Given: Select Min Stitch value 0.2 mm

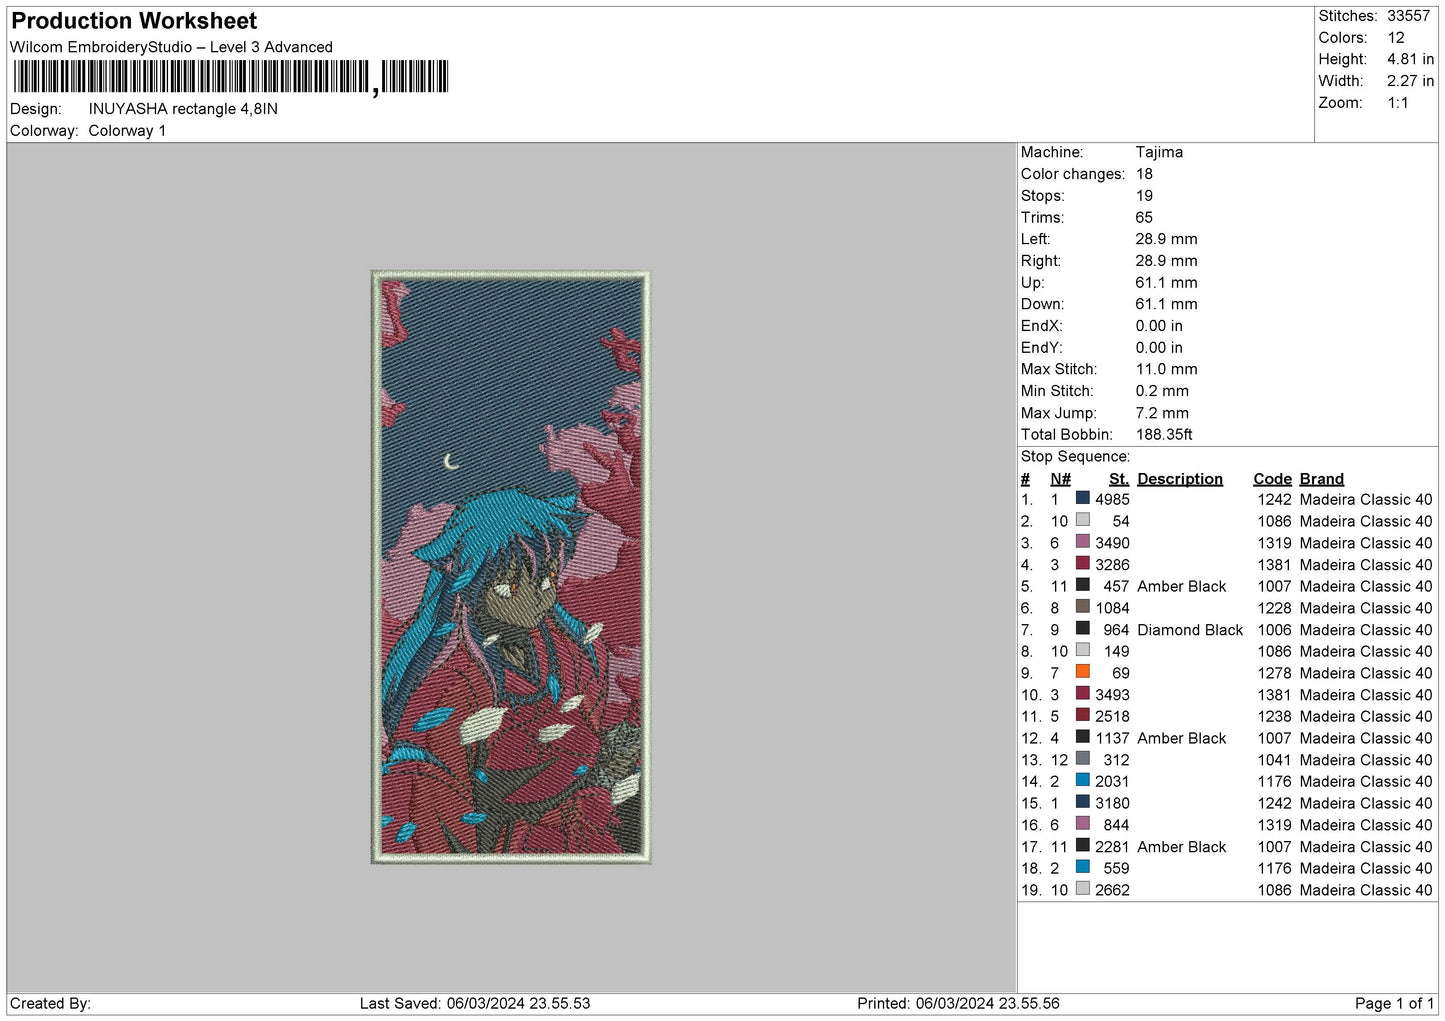Looking at the screenshot, I should pos(1162,391).
